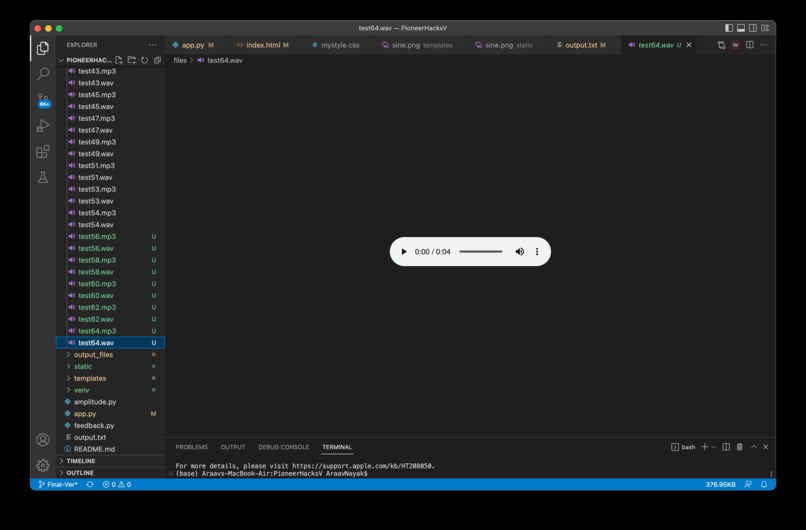Open editor more actions ellipsis
Viewport: 806px width, 530px height.
[764, 45]
